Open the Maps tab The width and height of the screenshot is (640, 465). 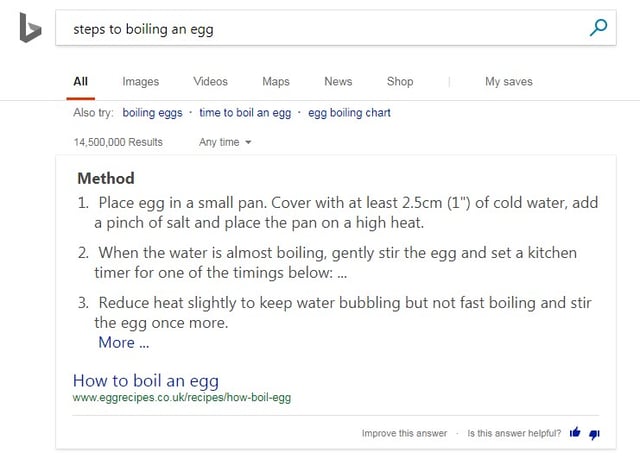pos(276,82)
